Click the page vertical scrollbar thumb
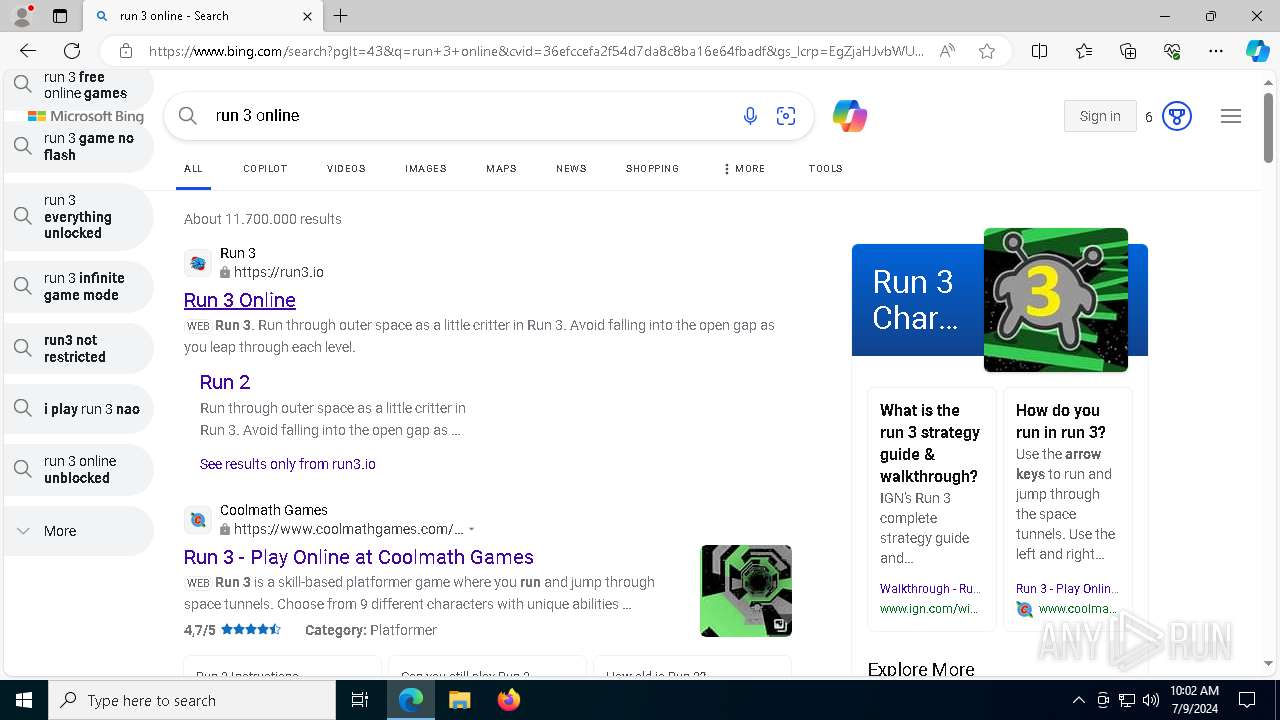This screenshot has height=720, width=1280. (x=1268, y=128)
